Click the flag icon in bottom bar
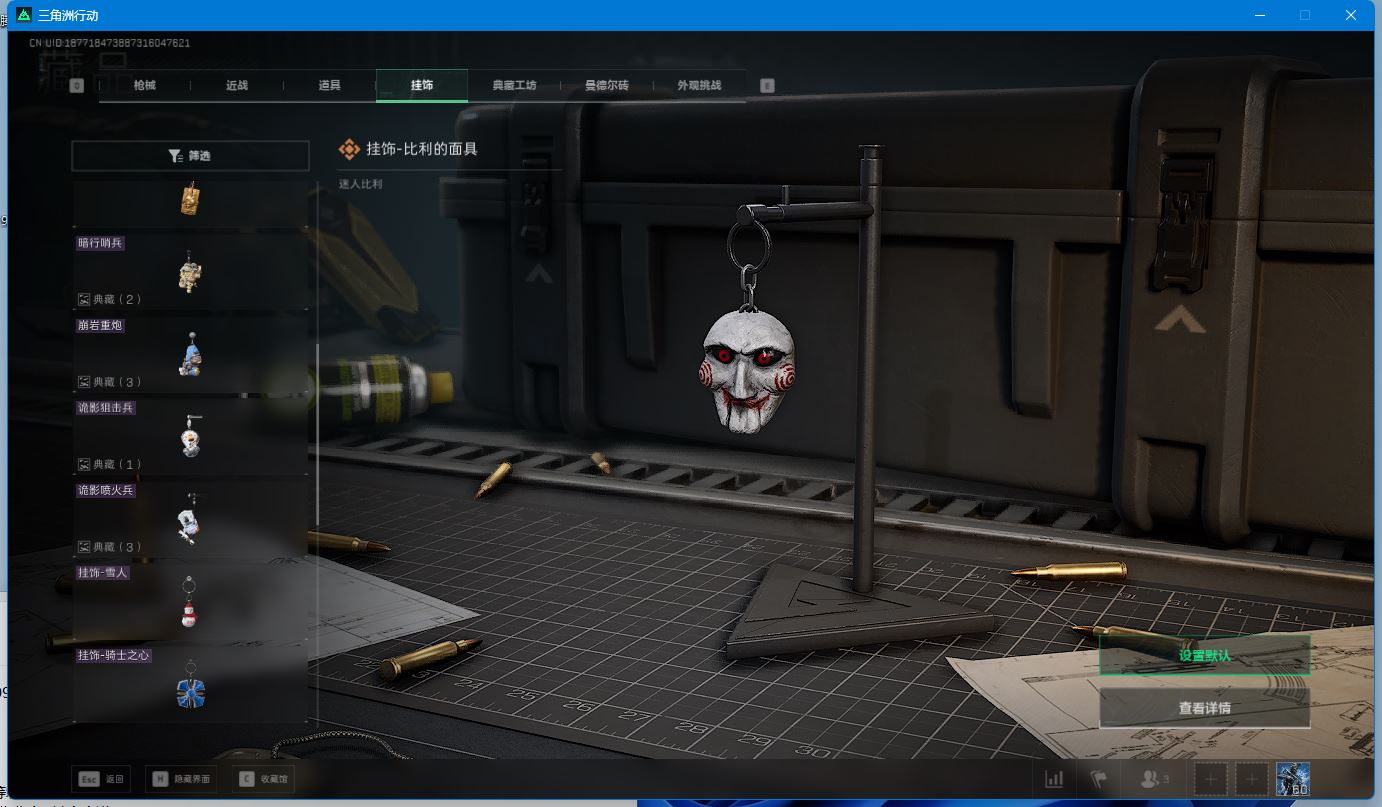1382x807 pixels. point(1099,779)
